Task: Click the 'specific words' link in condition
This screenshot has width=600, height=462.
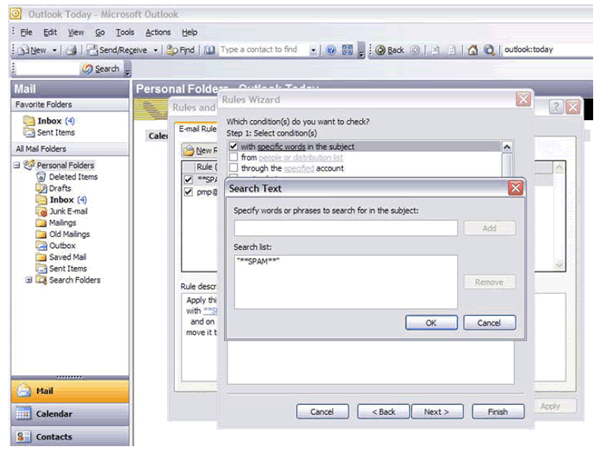Action: (281, 147)
